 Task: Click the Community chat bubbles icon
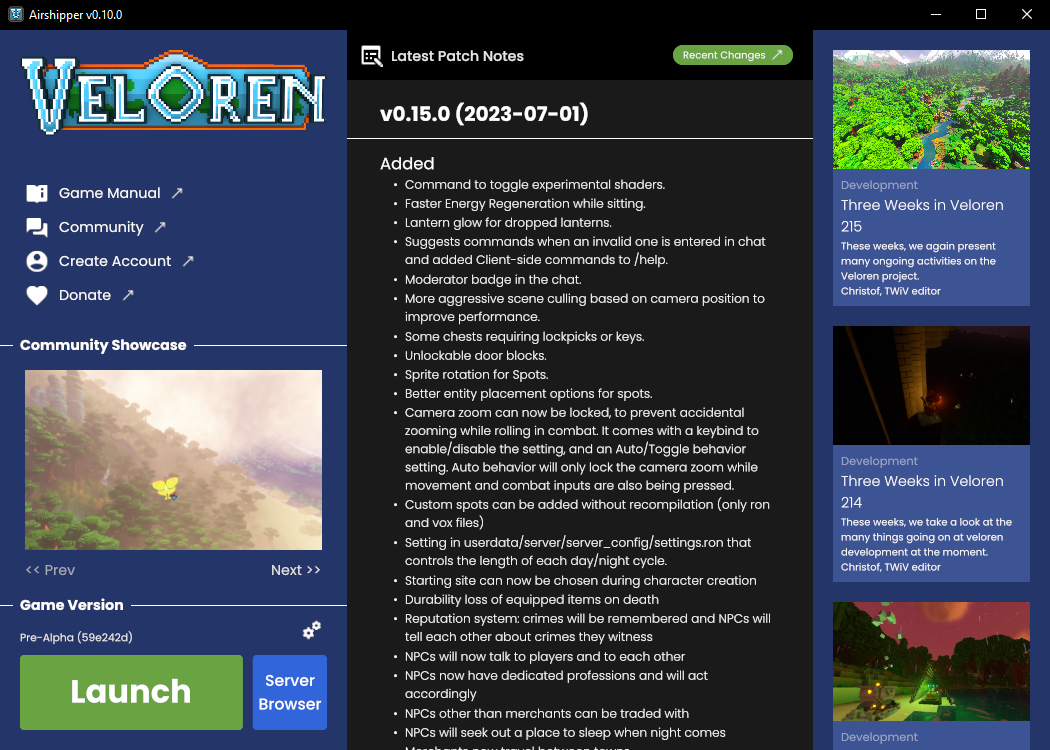click(x=37, y=228)
